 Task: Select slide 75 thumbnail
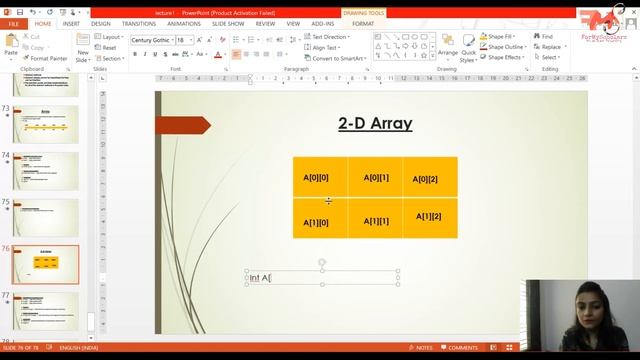point(45,218)
